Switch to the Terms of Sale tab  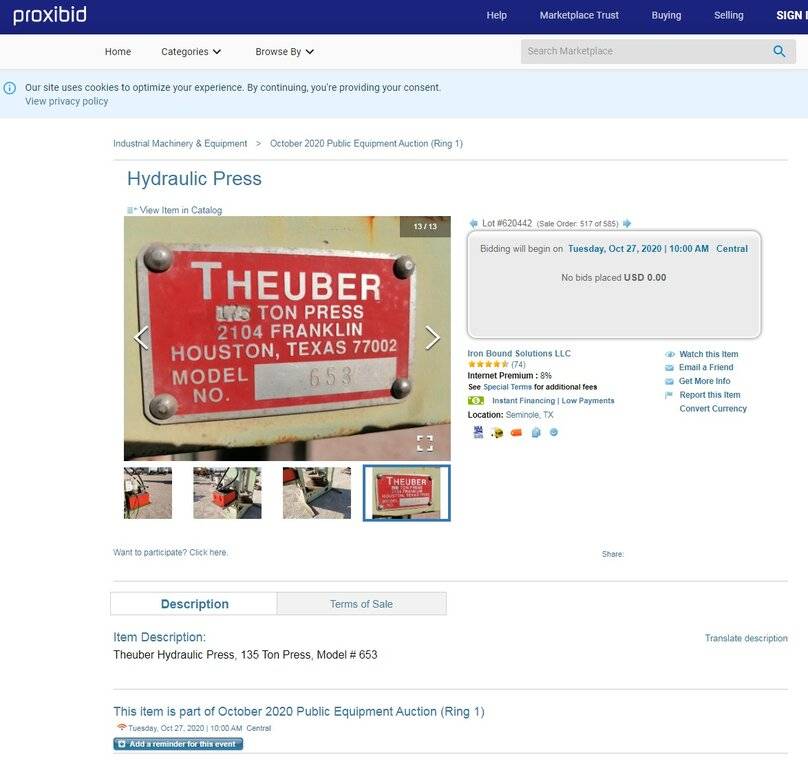coord(361,604)
